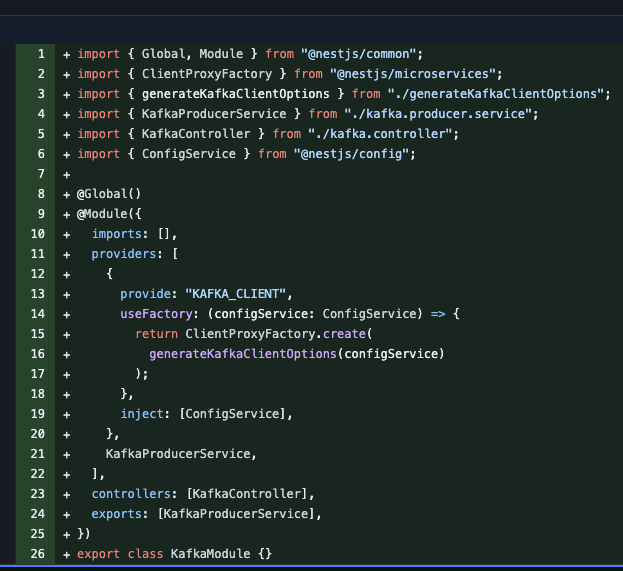Click the create method call on line 15

point(344,334)
